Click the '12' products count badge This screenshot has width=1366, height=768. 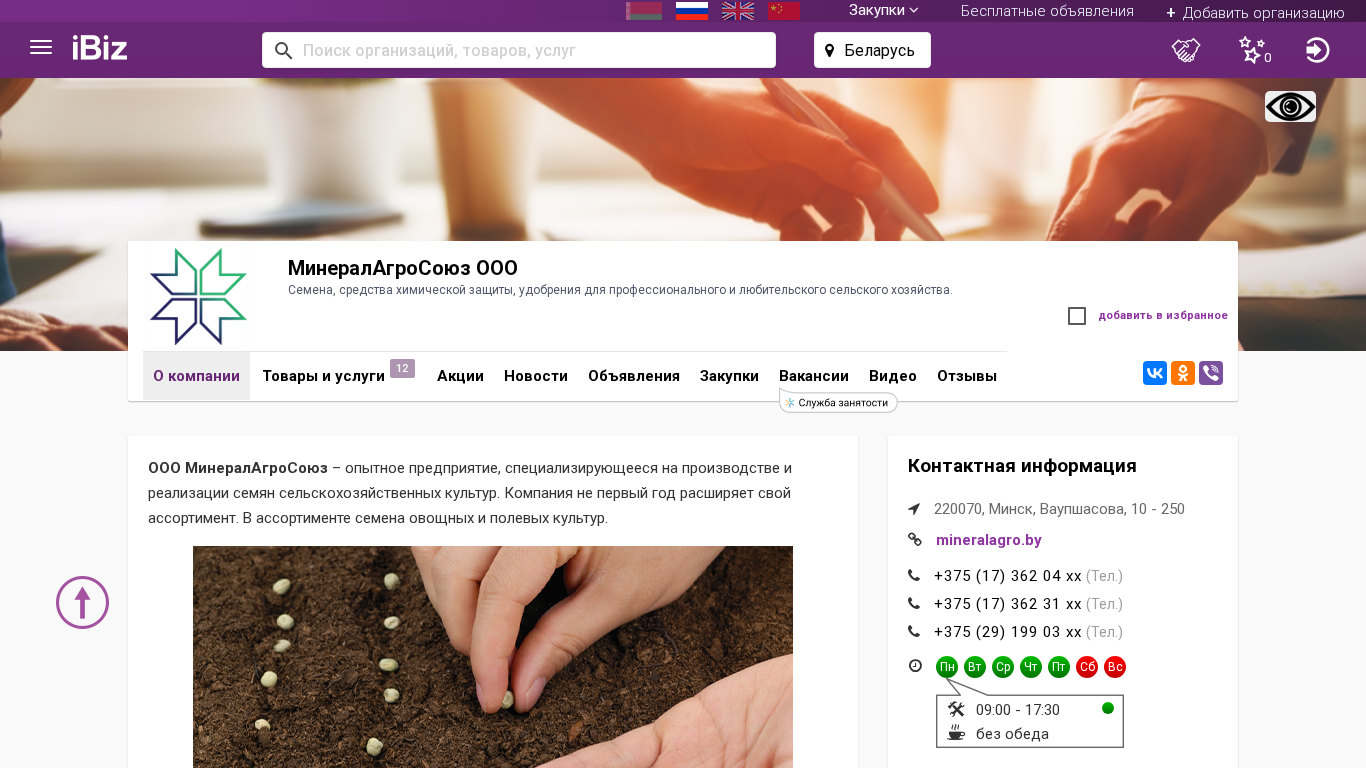coord(402,369)
